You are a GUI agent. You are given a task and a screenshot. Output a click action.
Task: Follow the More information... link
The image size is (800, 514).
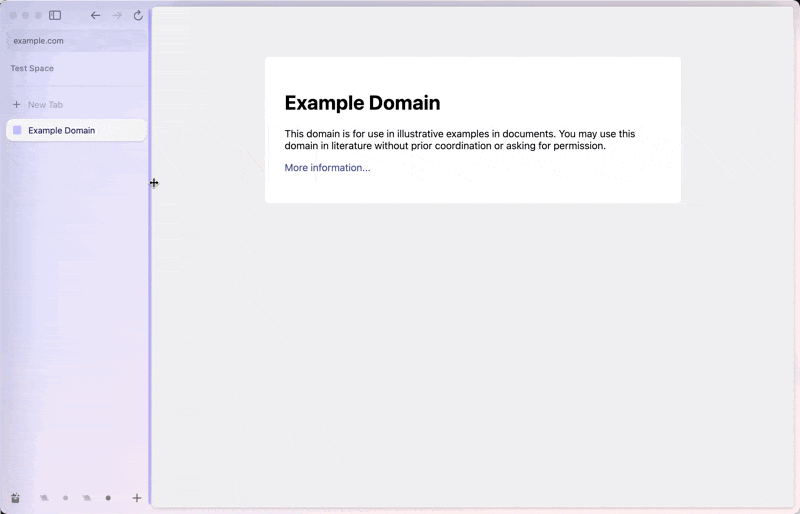(x=328, y=167)
